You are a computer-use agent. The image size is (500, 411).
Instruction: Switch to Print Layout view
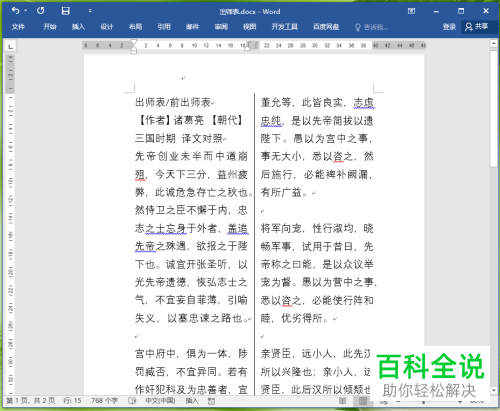coord(363,400)
